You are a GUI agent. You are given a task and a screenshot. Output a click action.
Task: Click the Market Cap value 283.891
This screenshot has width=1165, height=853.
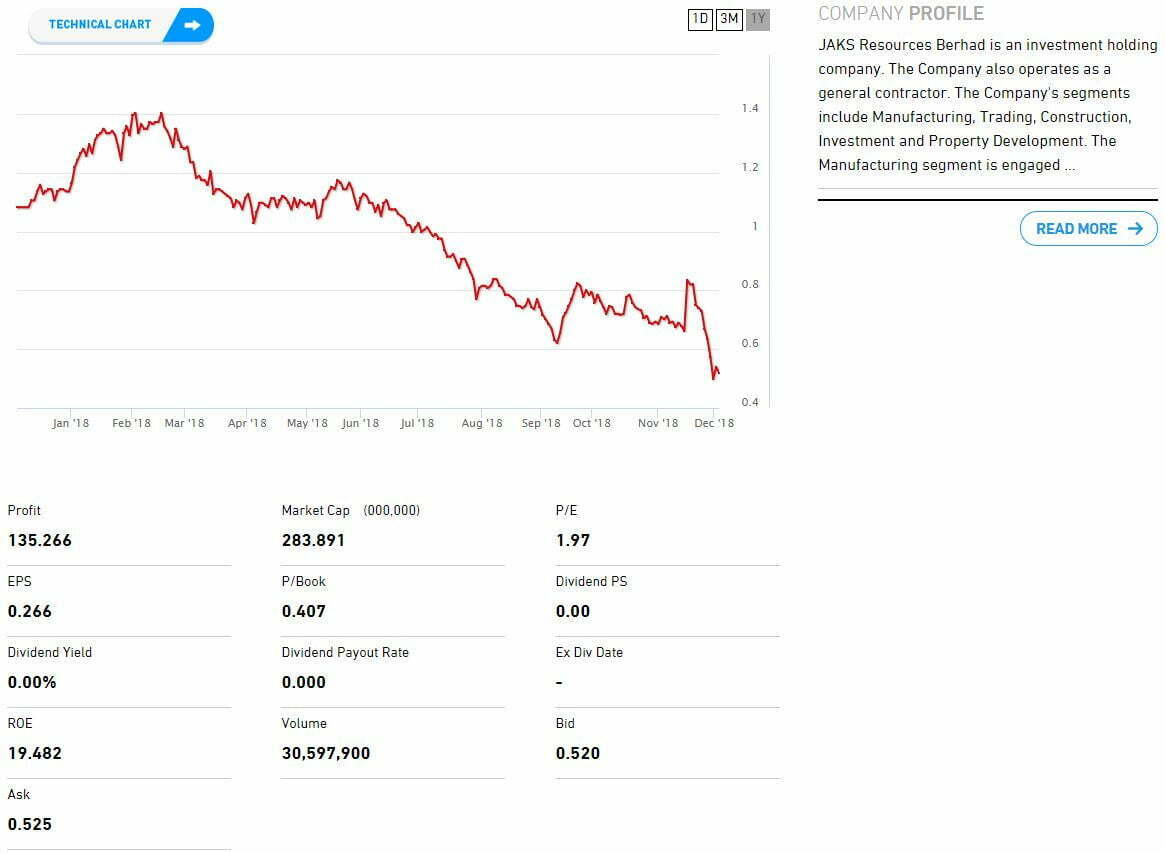(313, 540)
